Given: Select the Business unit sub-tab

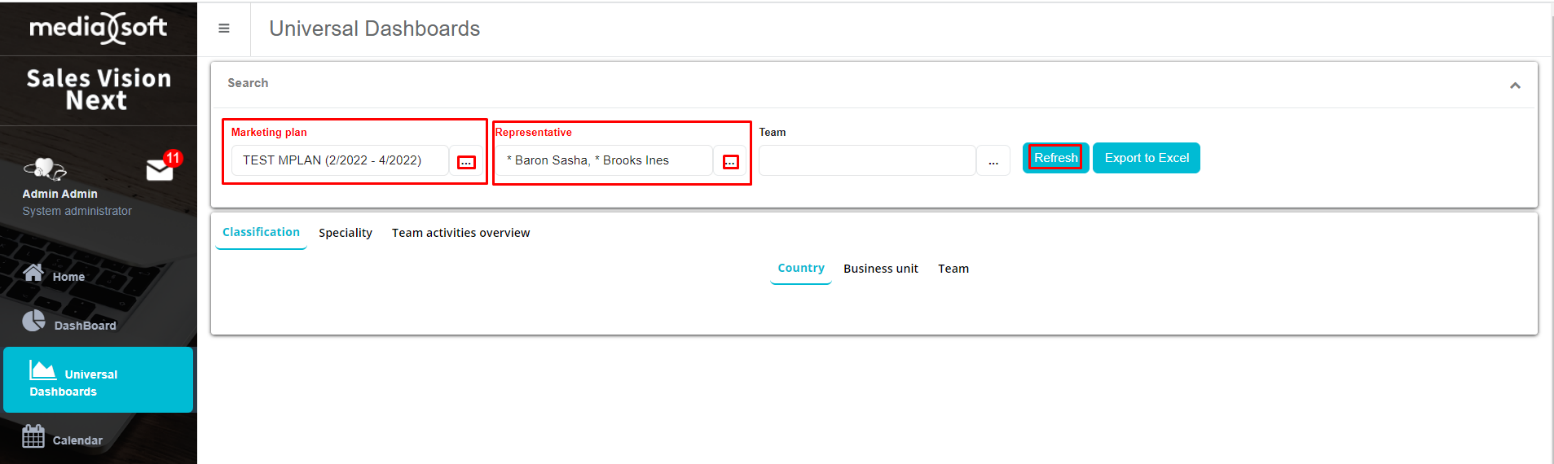Looking at the screenshot, I should pyautogui.click(x=880, y=269).
